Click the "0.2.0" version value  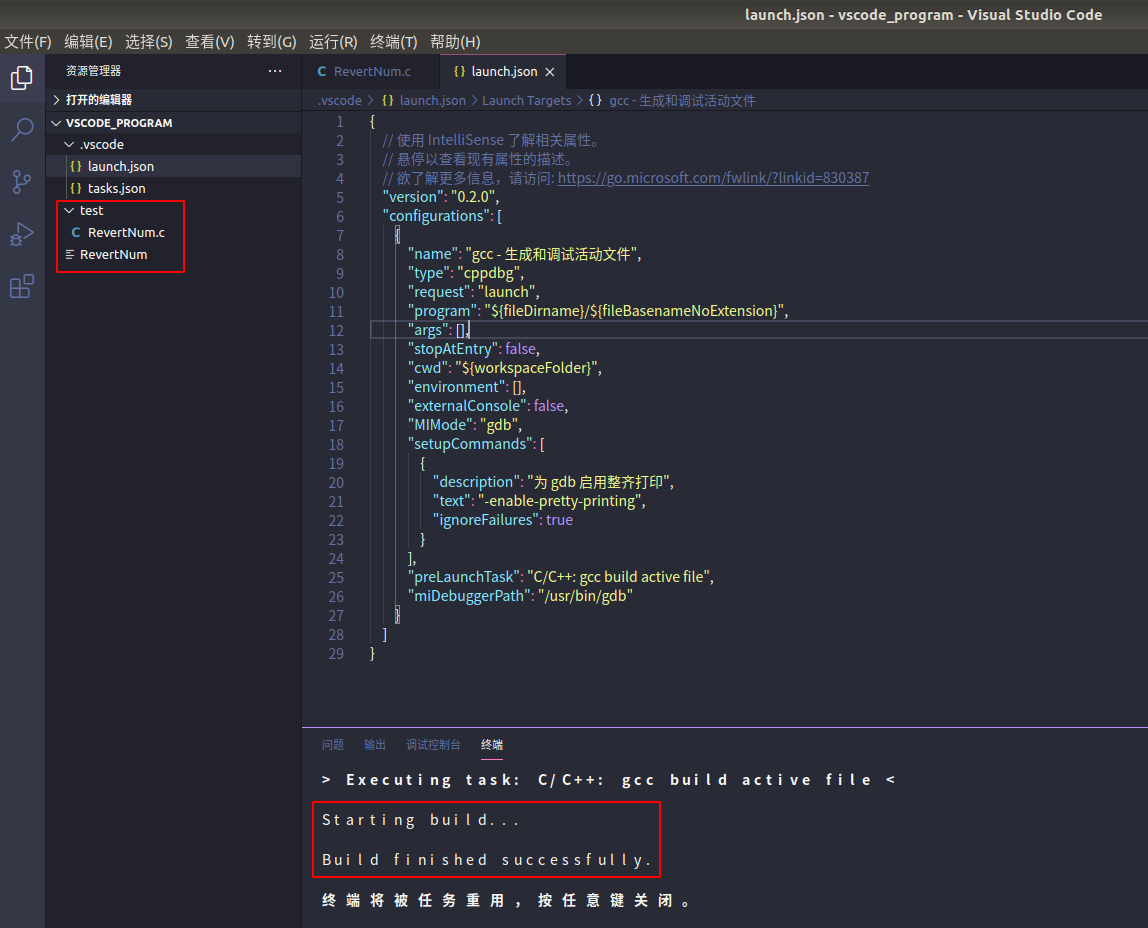click(473, 196)
